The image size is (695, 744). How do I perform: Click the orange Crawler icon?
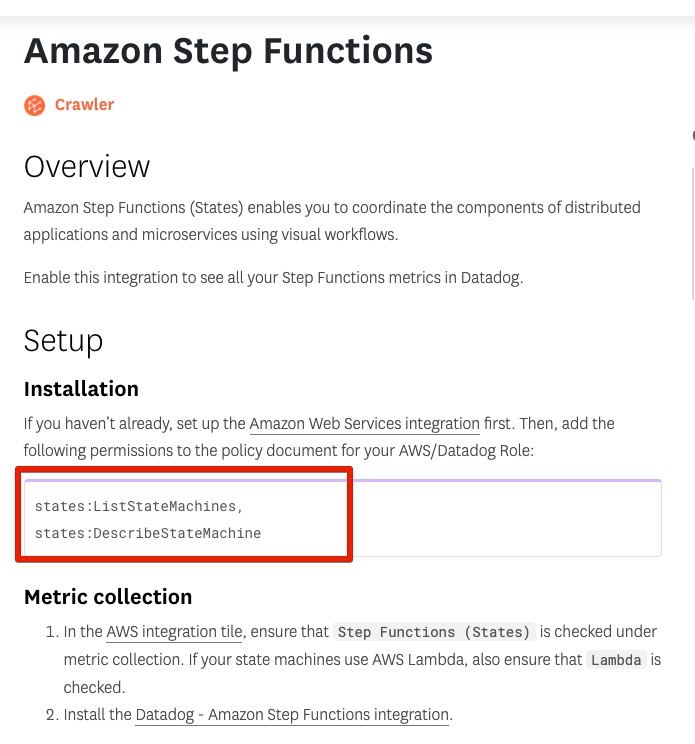point(35,105)
